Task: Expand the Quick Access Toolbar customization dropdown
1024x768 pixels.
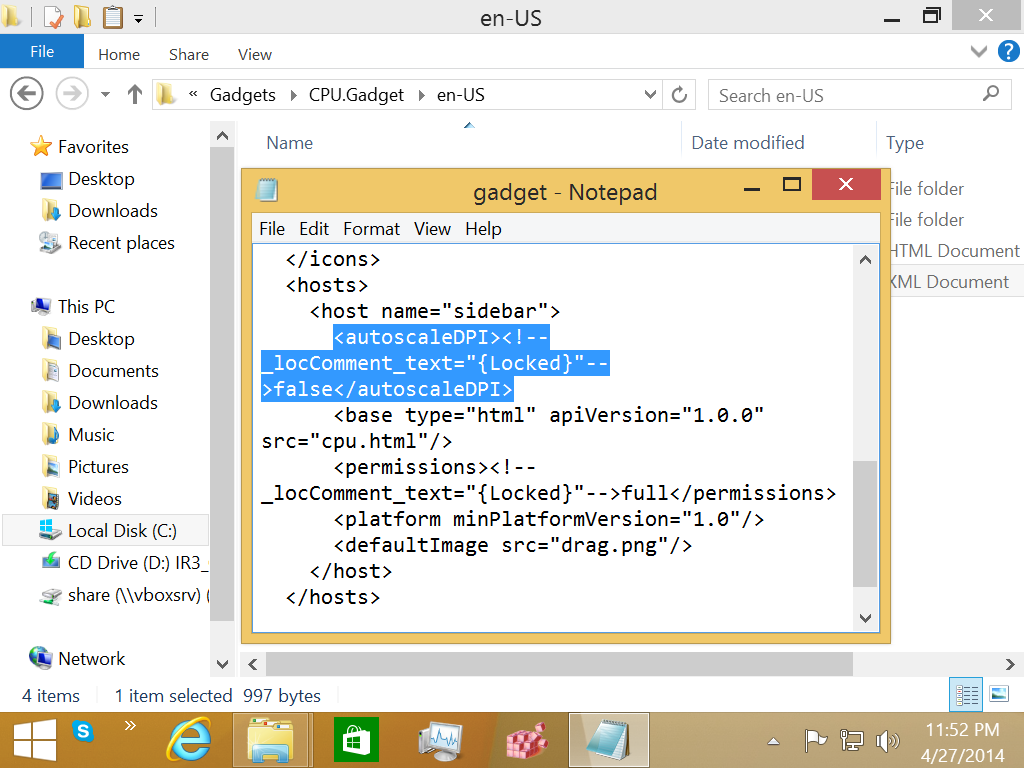Action: [x=136, y=17]
